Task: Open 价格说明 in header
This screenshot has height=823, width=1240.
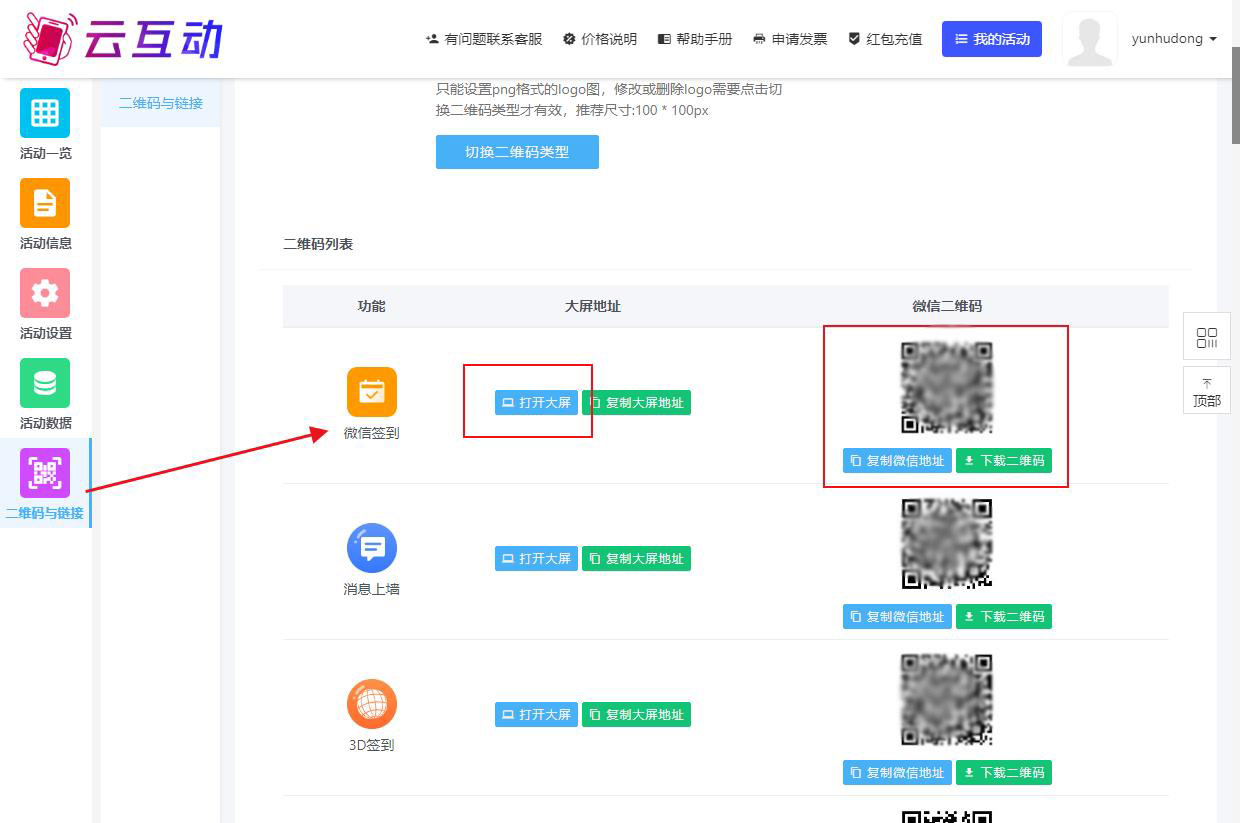Action: 600,39
